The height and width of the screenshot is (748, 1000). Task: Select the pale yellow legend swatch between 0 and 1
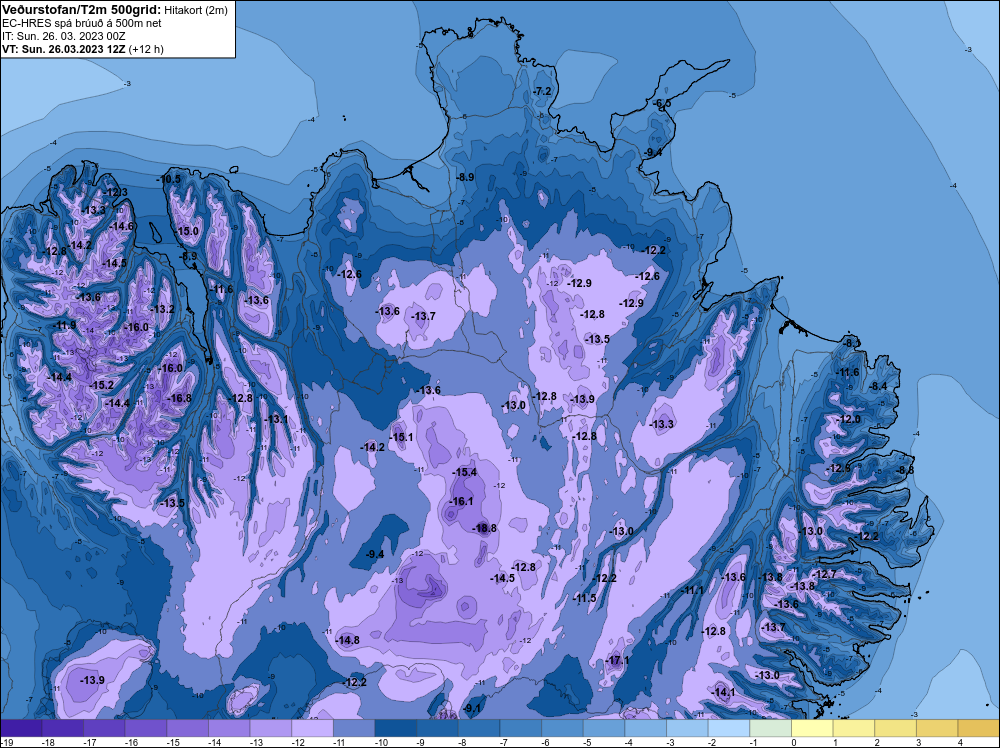[x=812, y=728]
